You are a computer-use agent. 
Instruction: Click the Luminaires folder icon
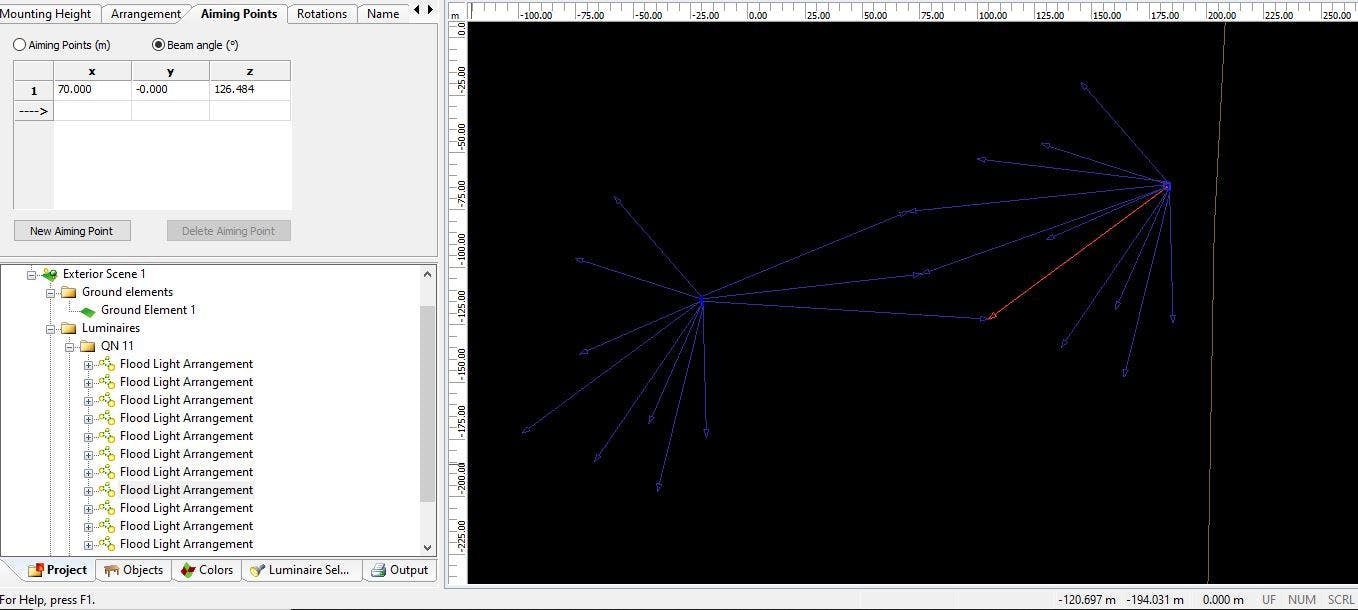click(x=68, y=328)
